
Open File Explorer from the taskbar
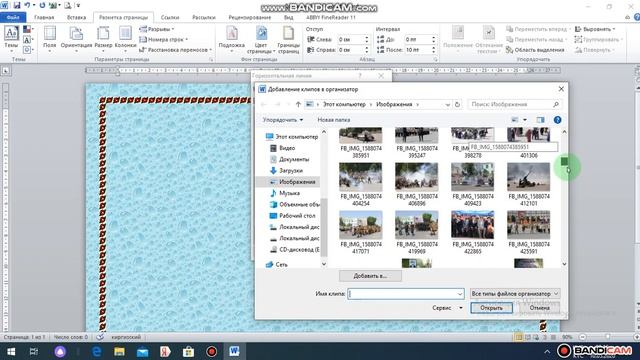119,351
